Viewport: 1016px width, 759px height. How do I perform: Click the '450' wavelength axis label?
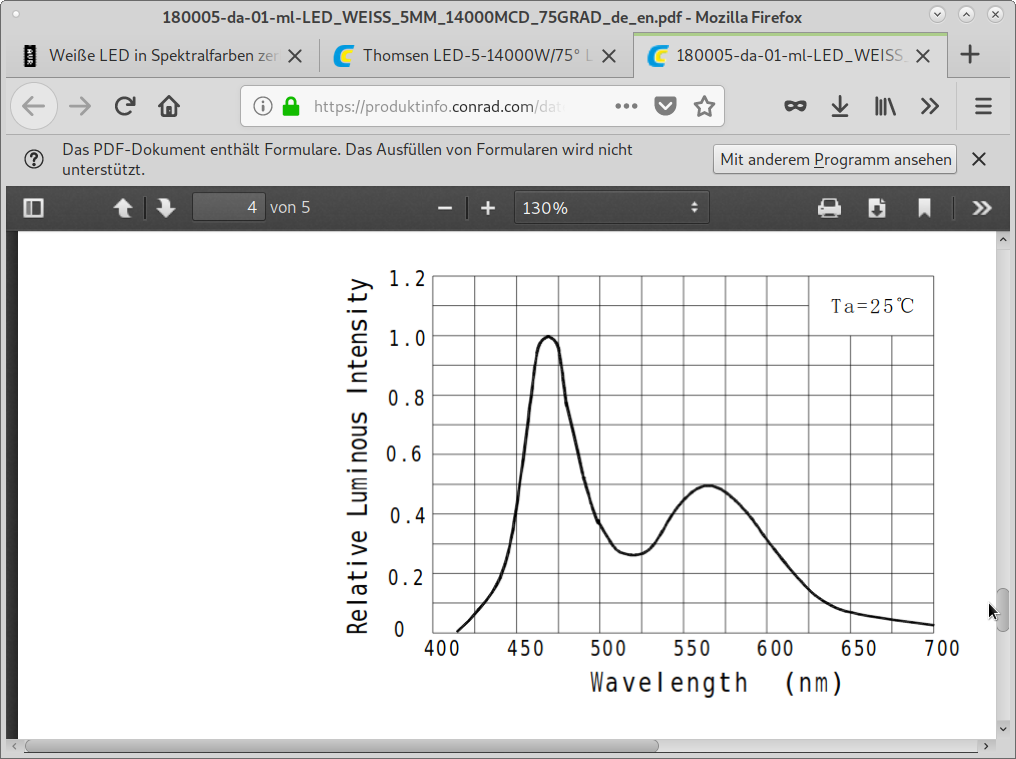pos(525,648)
